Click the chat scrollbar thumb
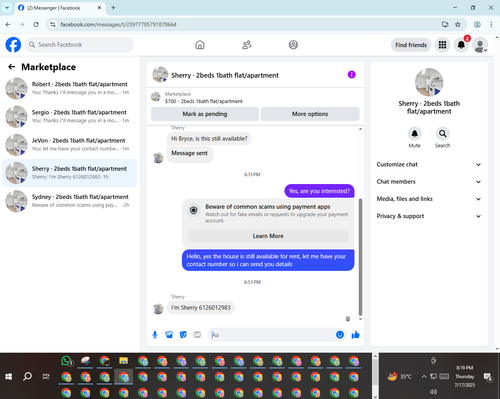500x399 pixels. [x=360, y=257]
